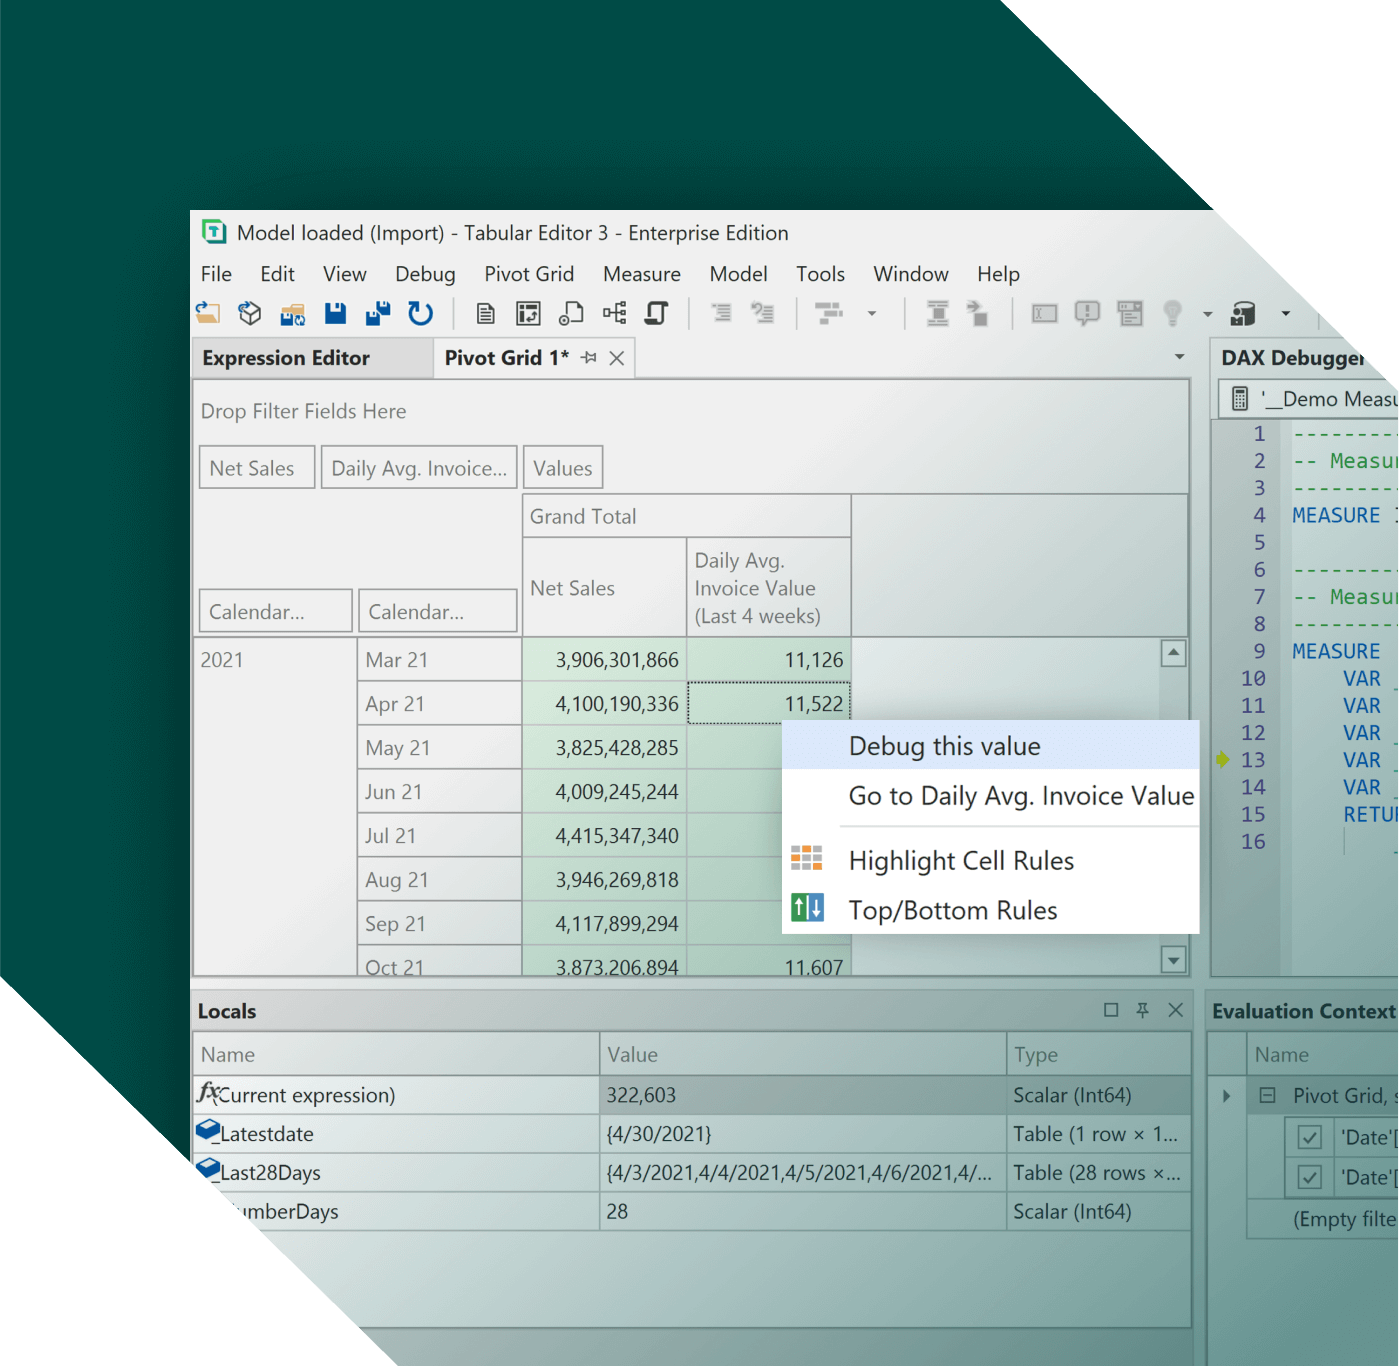Pin the Locals panel

point(1143,1010)
